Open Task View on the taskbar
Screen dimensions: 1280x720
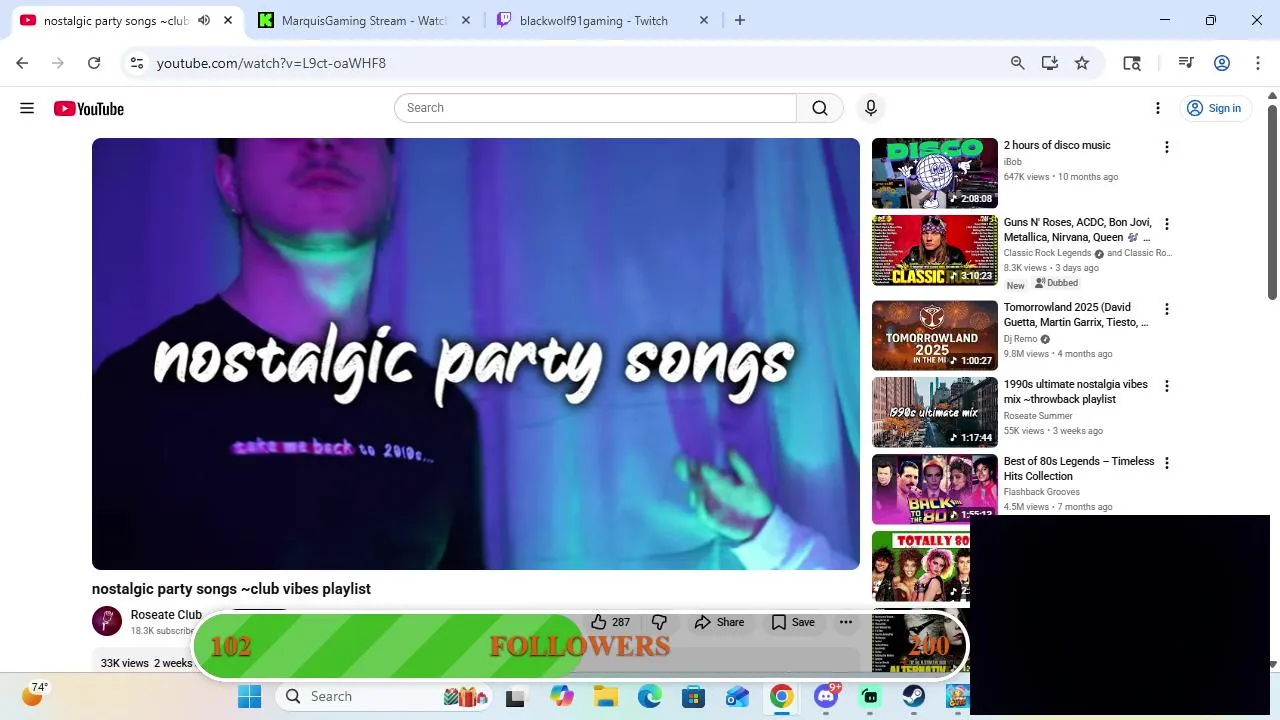tap(516, 697)
